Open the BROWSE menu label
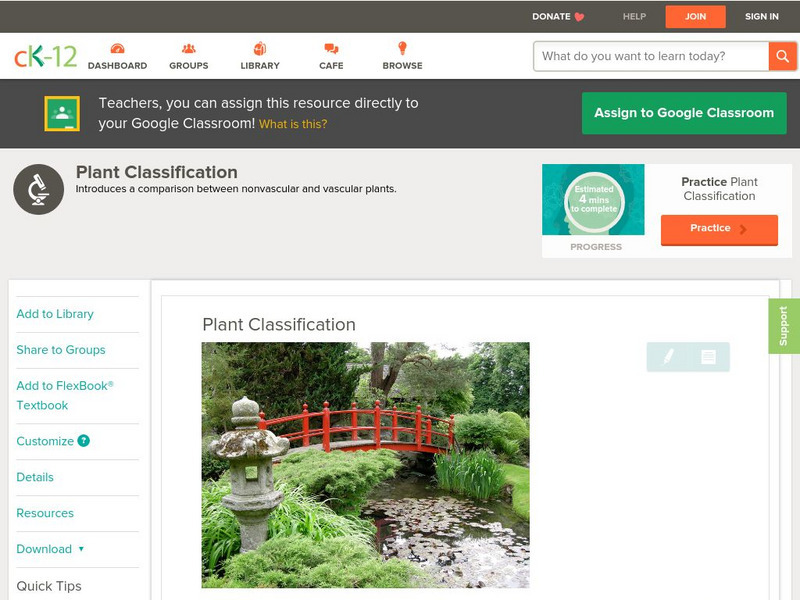The height and width of the screenshot is (600, 800). (402, 66)
